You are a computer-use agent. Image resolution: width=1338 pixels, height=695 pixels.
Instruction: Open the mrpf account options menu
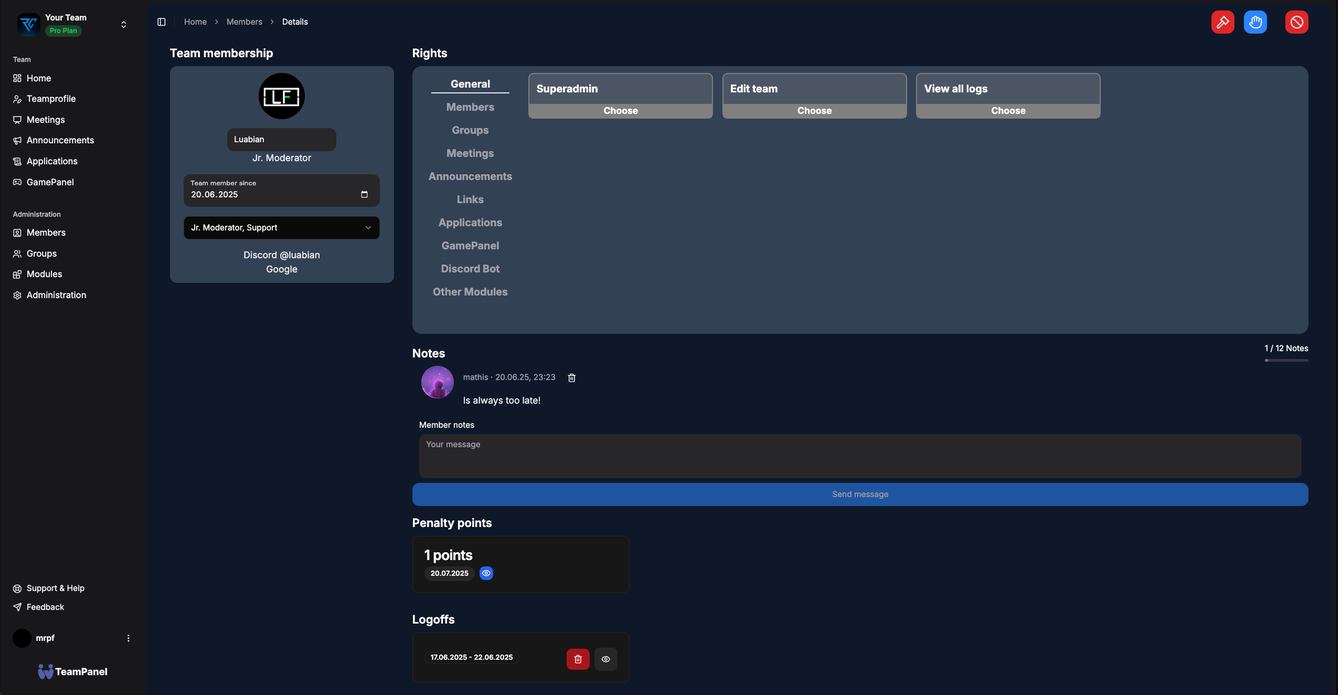click(128, 637)
